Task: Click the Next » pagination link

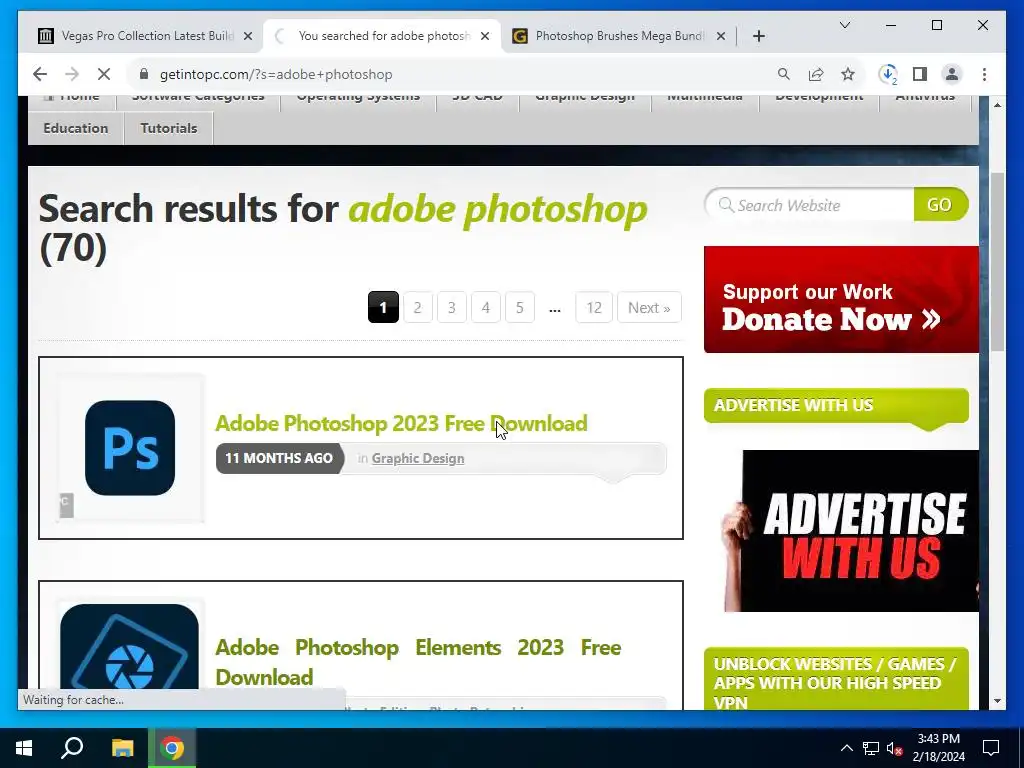Action: coord(649,307)
